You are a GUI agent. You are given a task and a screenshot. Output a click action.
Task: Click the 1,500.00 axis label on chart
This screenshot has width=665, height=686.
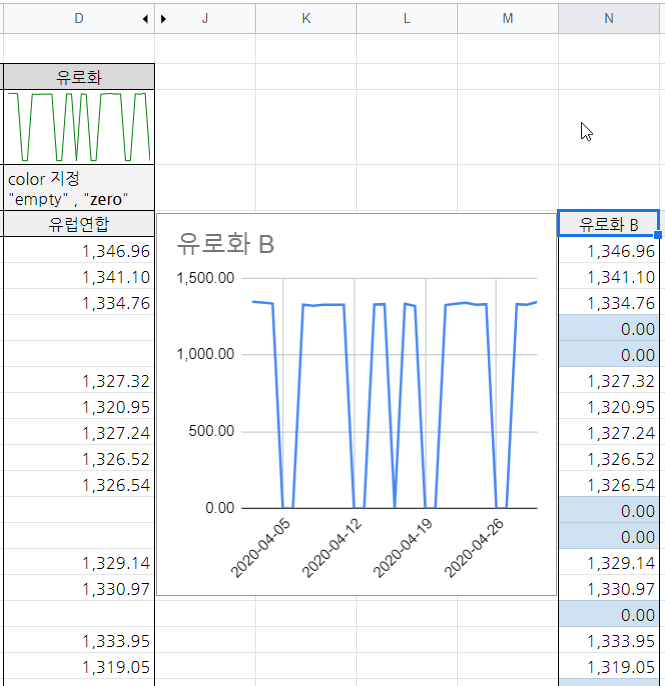(x=206, y=277)
